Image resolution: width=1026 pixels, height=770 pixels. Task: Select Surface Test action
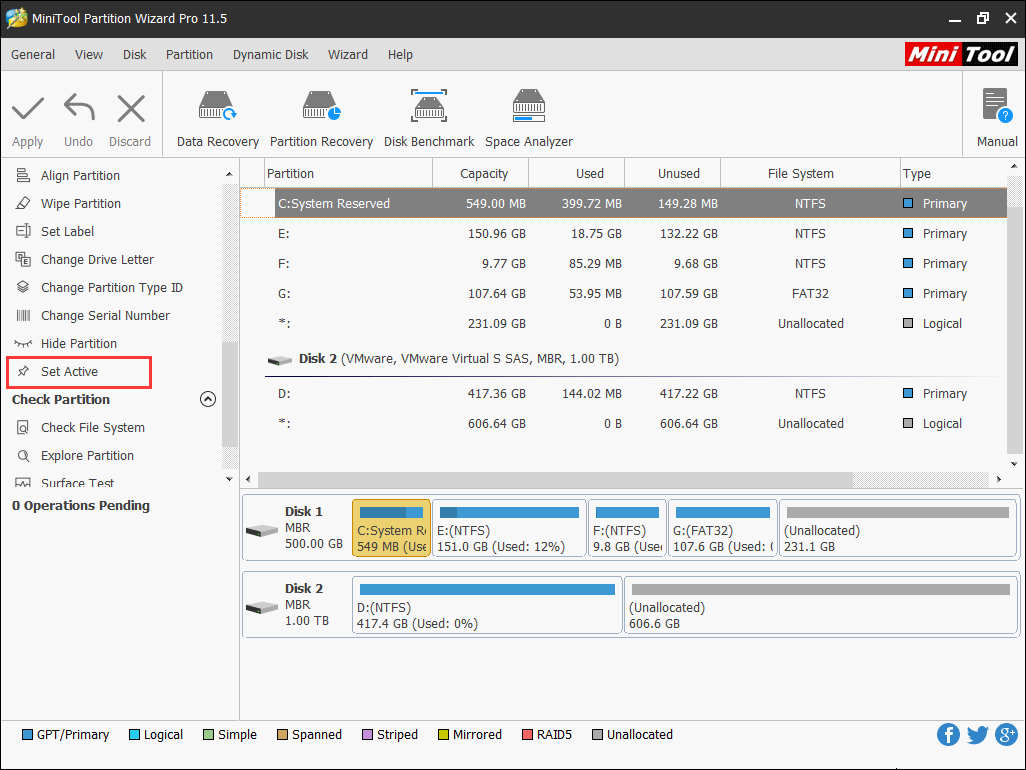point(77,483)
